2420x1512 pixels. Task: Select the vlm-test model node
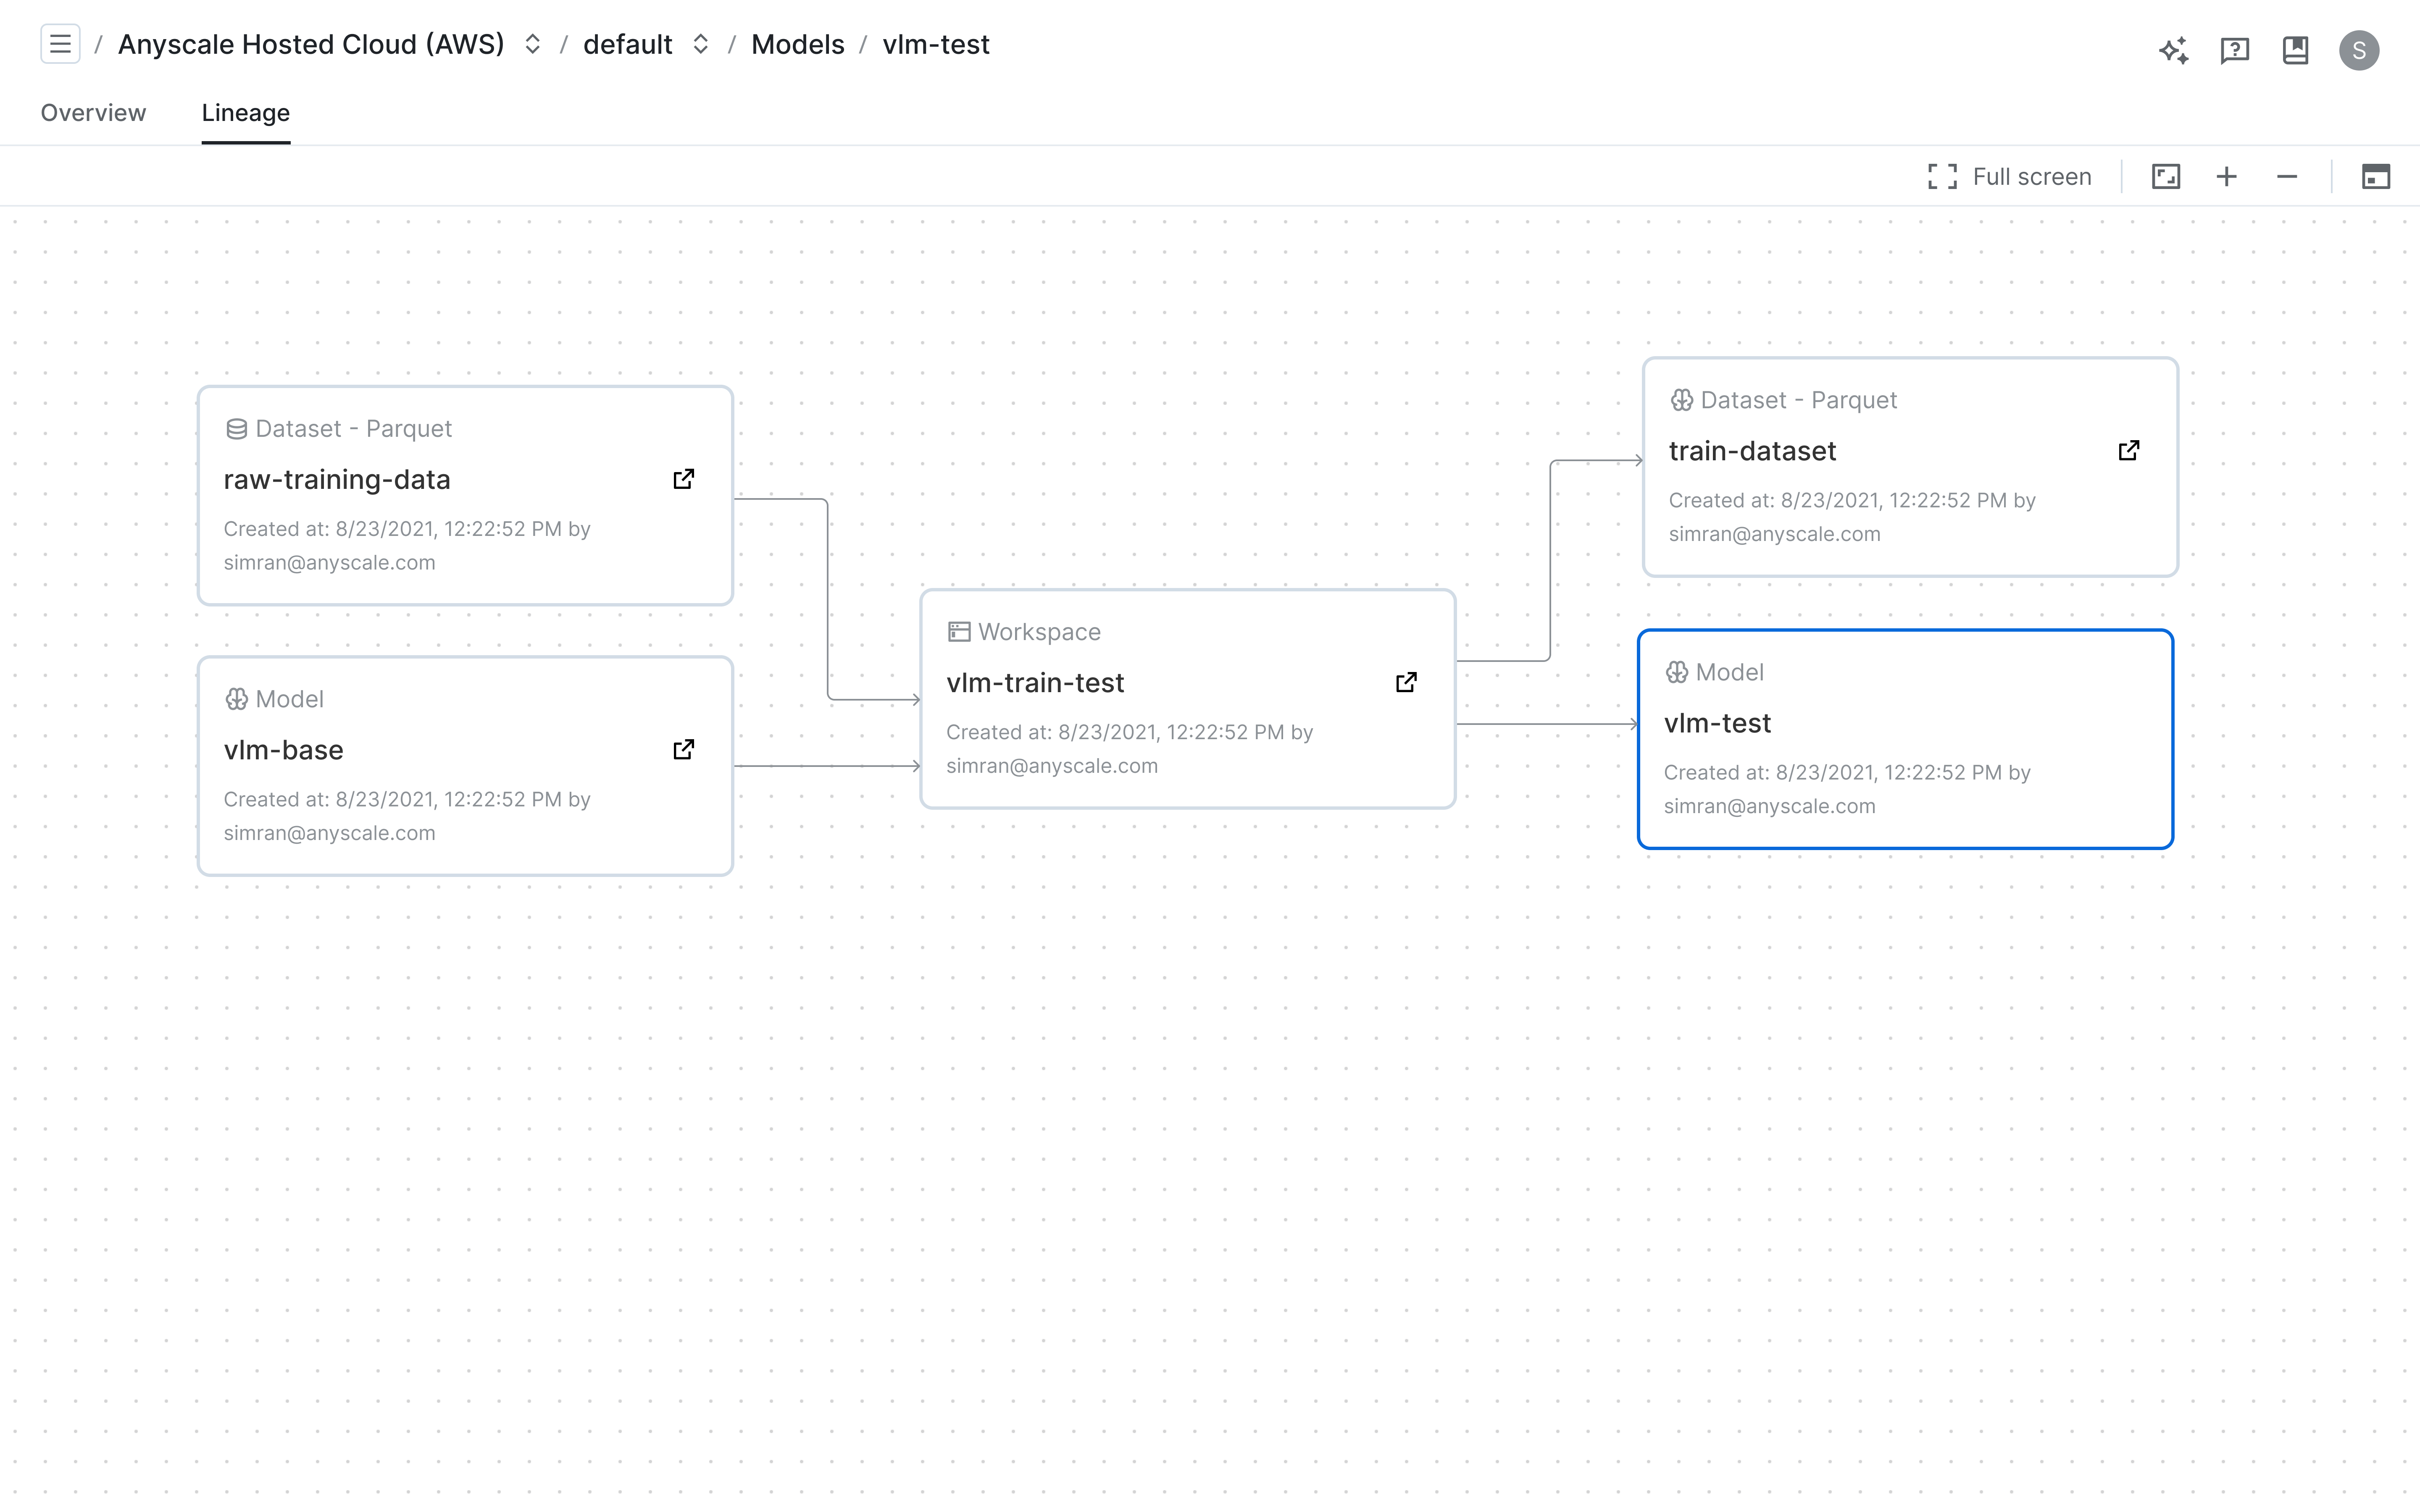[1905, 739]
